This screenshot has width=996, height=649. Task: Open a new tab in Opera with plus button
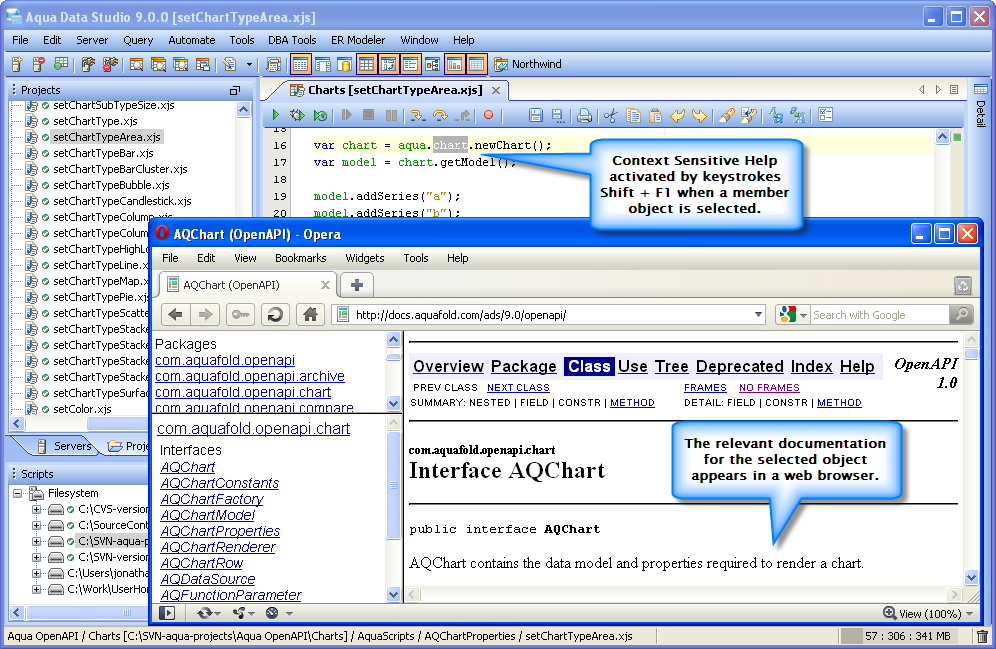[356, 285]
